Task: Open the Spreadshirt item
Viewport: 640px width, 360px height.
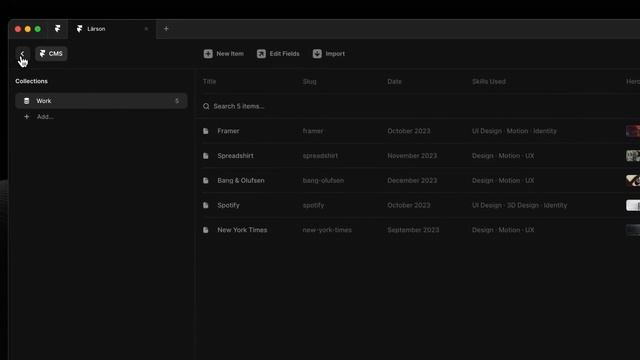Action: pos(235,156)
